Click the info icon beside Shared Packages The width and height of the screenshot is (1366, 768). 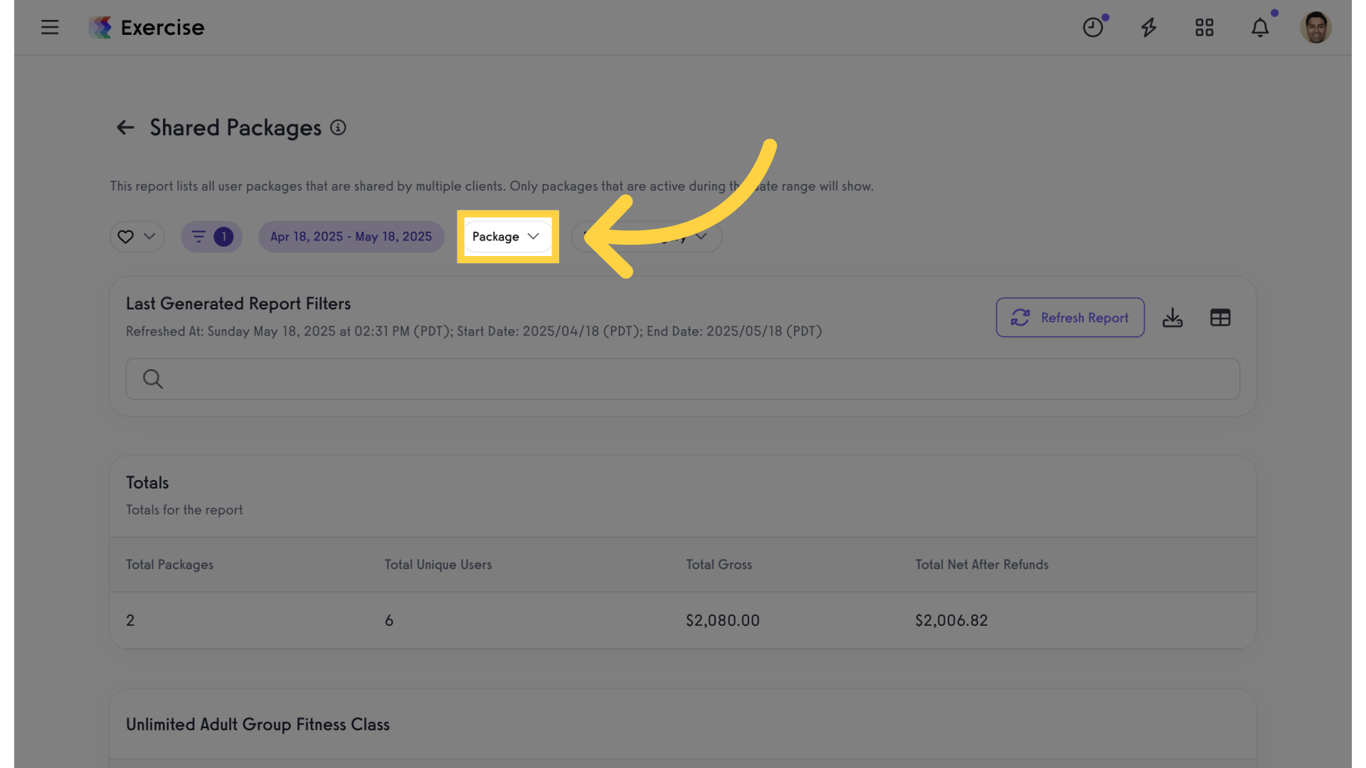[x=338, y=127]
